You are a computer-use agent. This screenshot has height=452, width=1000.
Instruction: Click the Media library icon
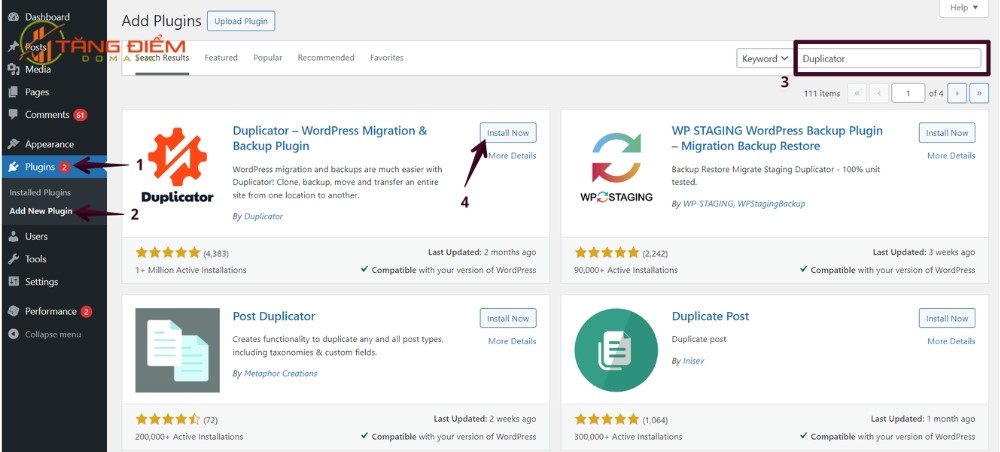(x=13, y=69)
